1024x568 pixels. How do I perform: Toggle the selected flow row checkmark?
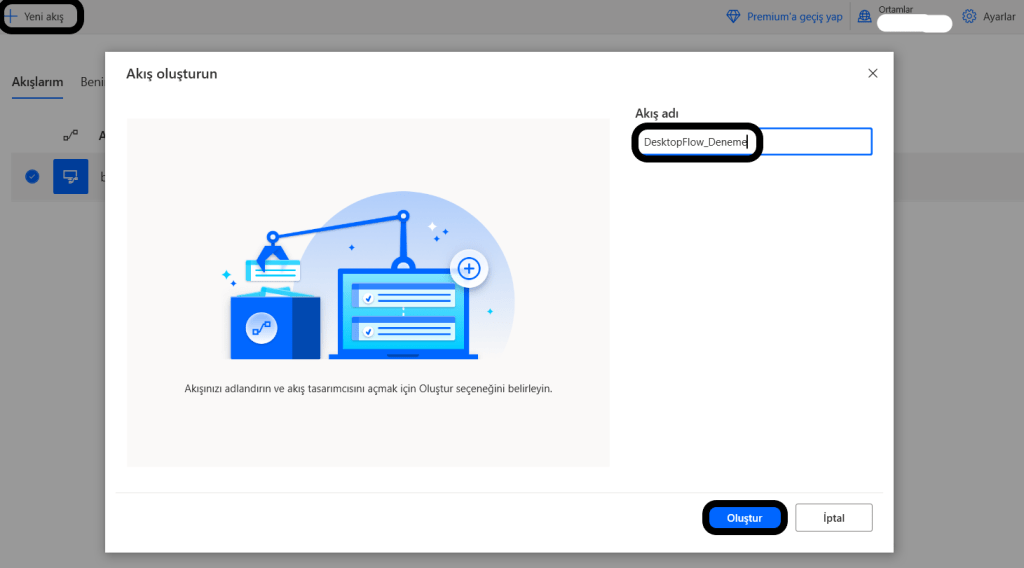tap(32, 176)
